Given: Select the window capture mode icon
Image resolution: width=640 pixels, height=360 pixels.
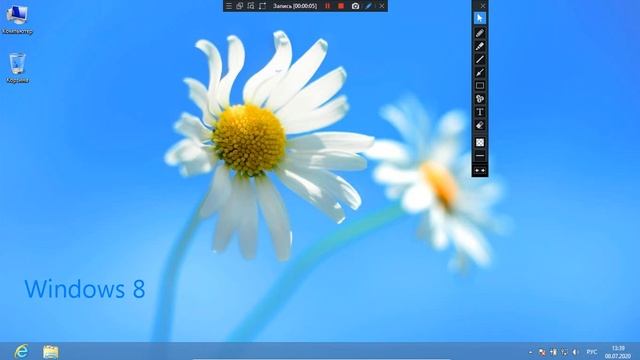Looking at the screenshot, I should click(240, 6).
